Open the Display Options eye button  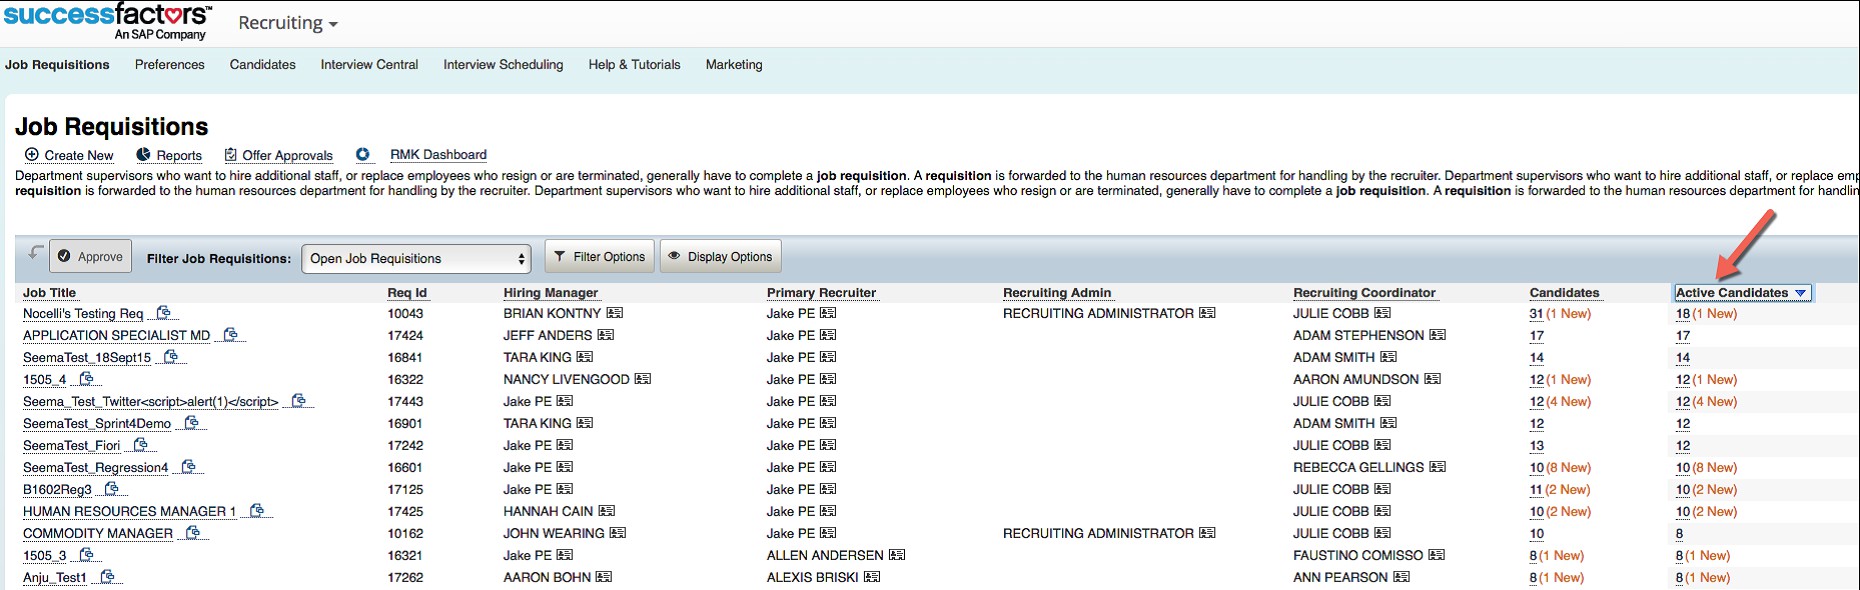point(720,257)
